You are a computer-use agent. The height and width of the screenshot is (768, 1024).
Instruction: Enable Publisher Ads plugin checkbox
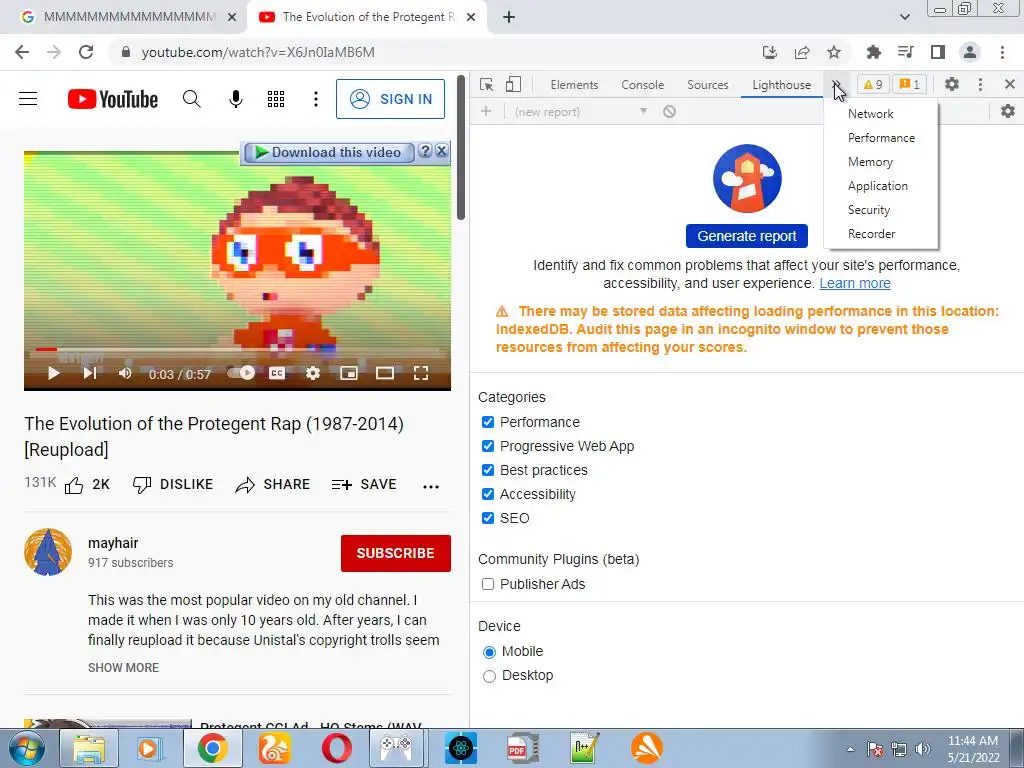(x=488, y=584)
